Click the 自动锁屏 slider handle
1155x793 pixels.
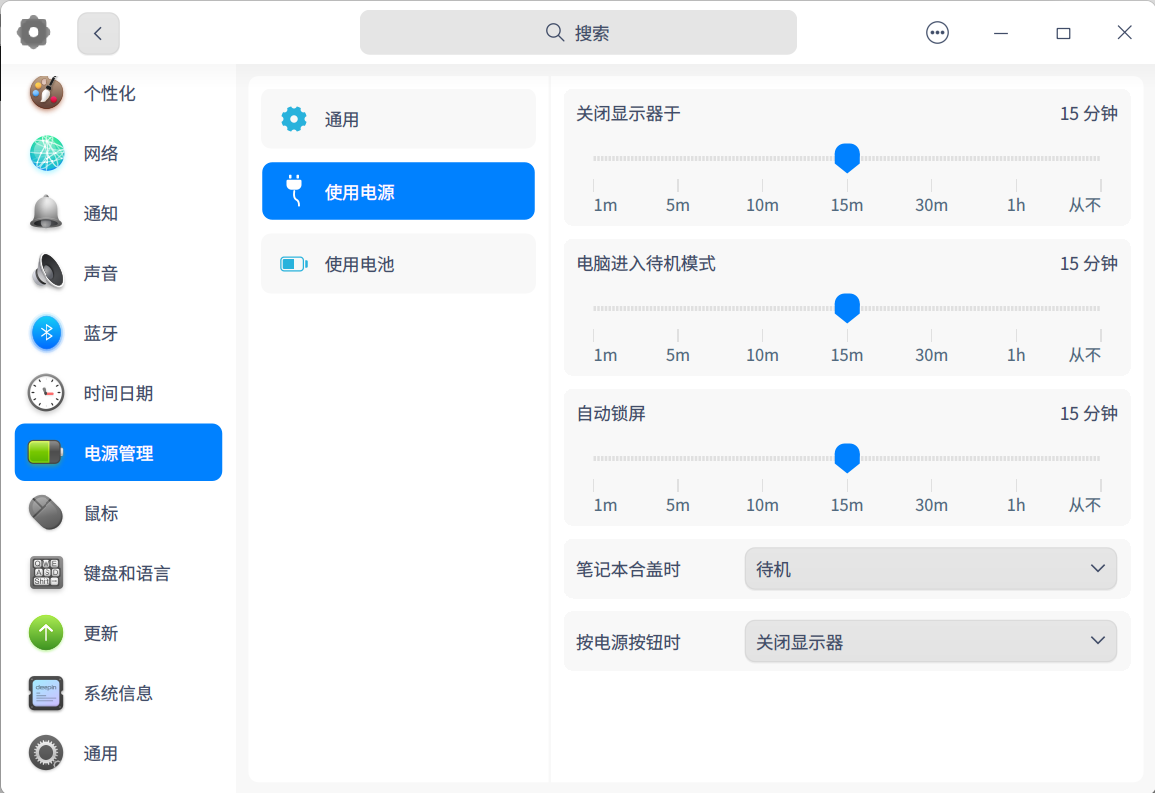[x=847, y=458]
